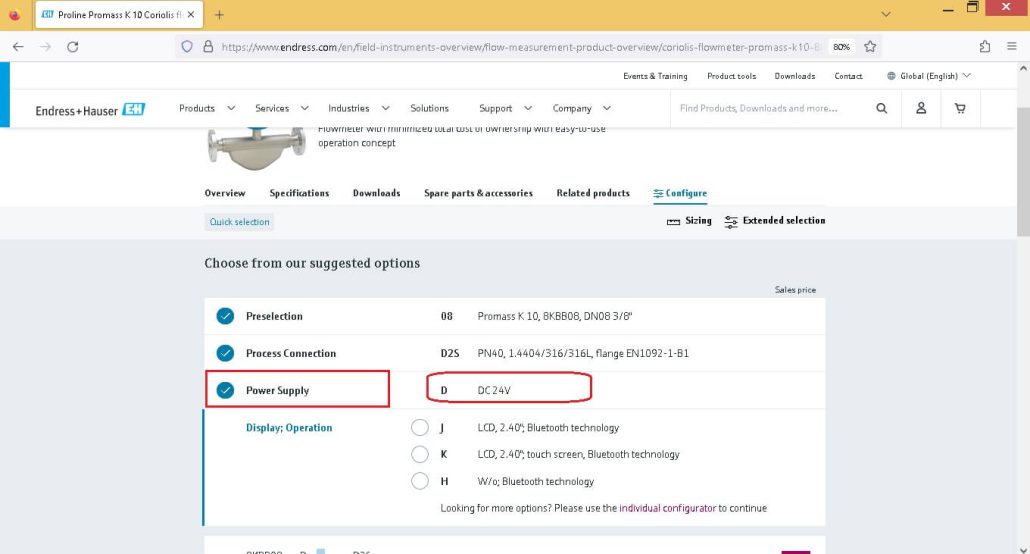This screenshot has height=554, width=1030.
Task: Click the flowmeter product image
Action: point(257,149)
